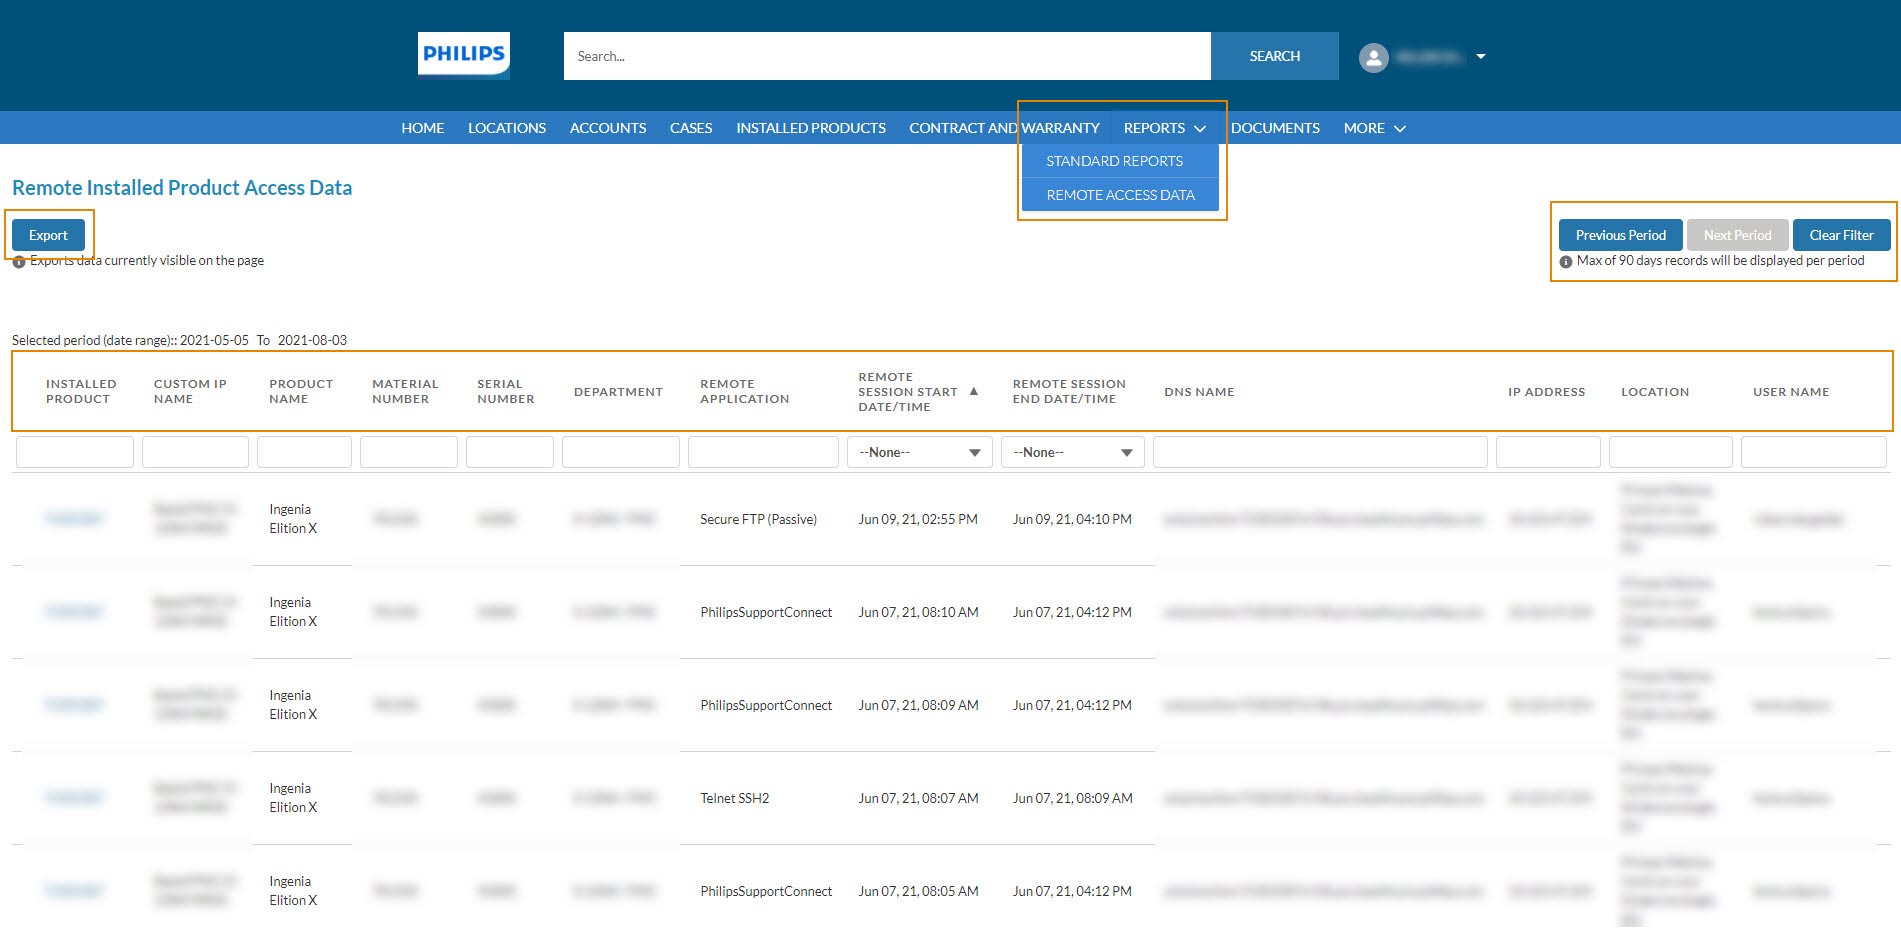Image resolution: width=1901 pixels, height=937 pixels.
Task: Expand the More menu
Action: (1374, 128)
